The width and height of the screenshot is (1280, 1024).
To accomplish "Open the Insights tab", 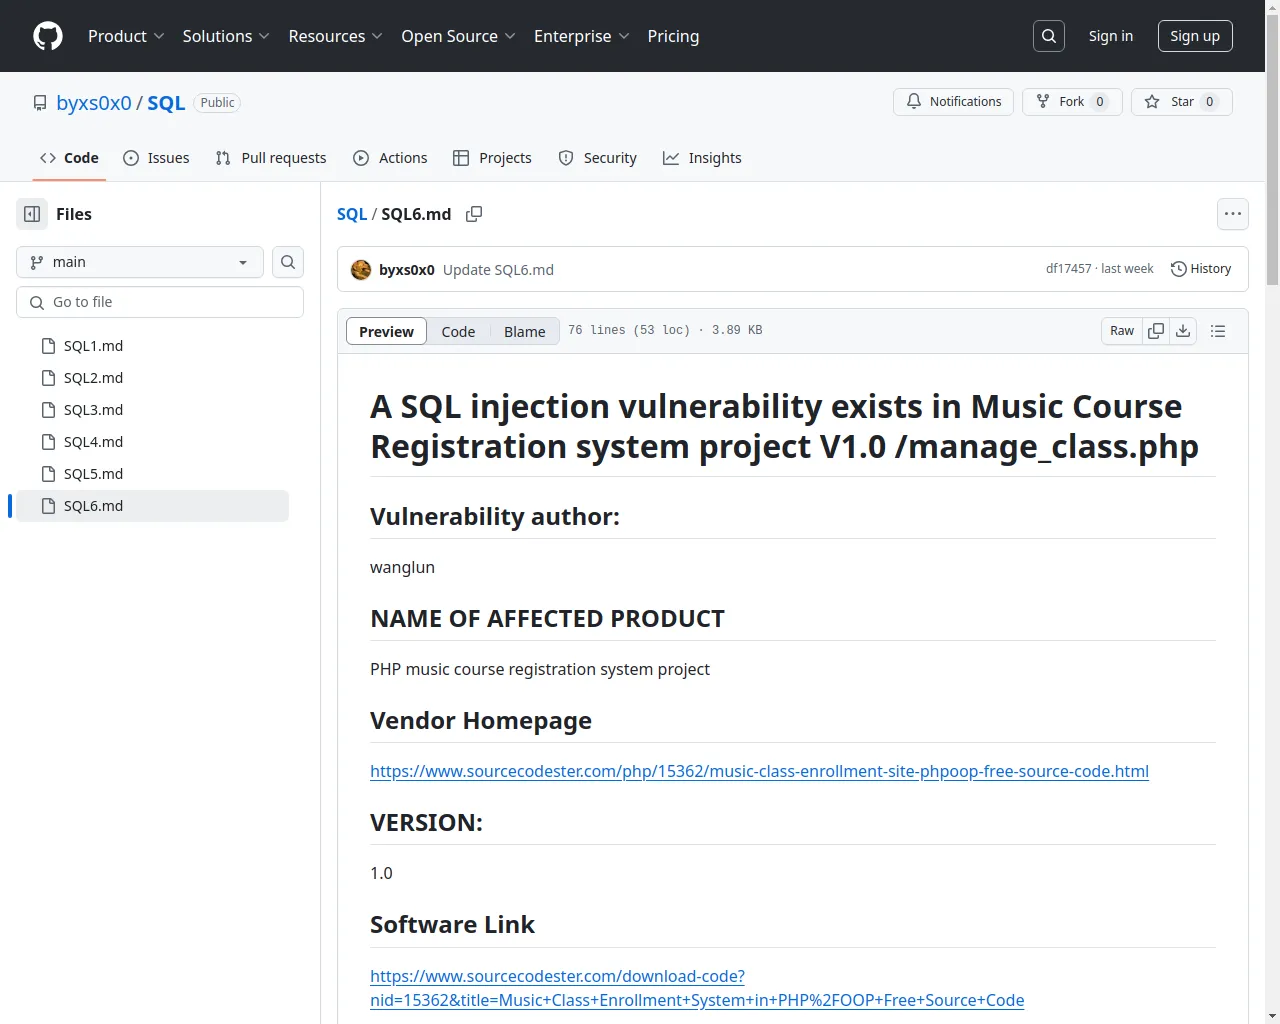I will [x=702, y=158].
